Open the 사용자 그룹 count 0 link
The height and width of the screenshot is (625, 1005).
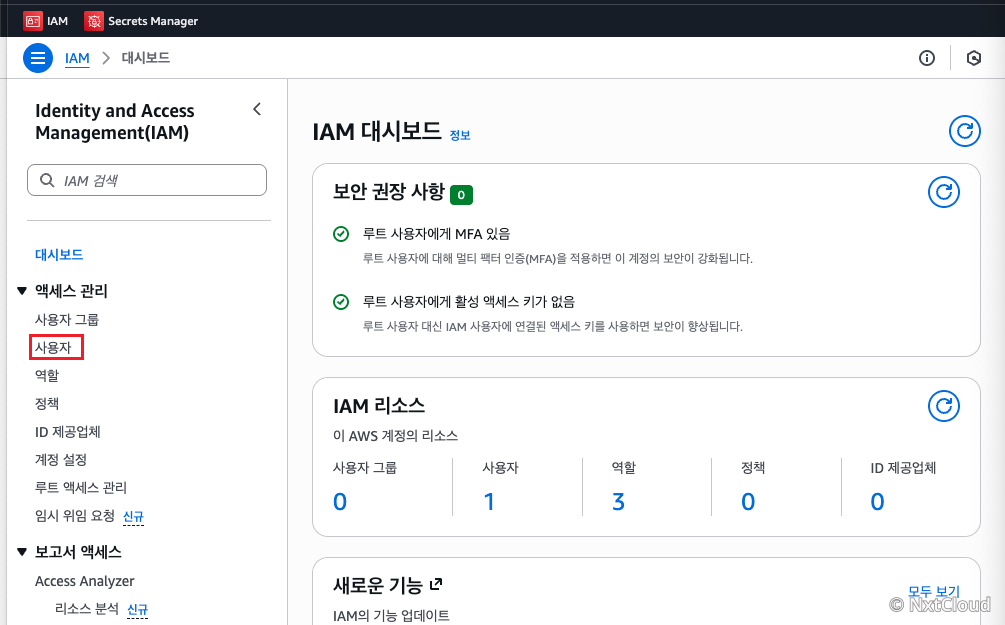[x=340, y=501]
